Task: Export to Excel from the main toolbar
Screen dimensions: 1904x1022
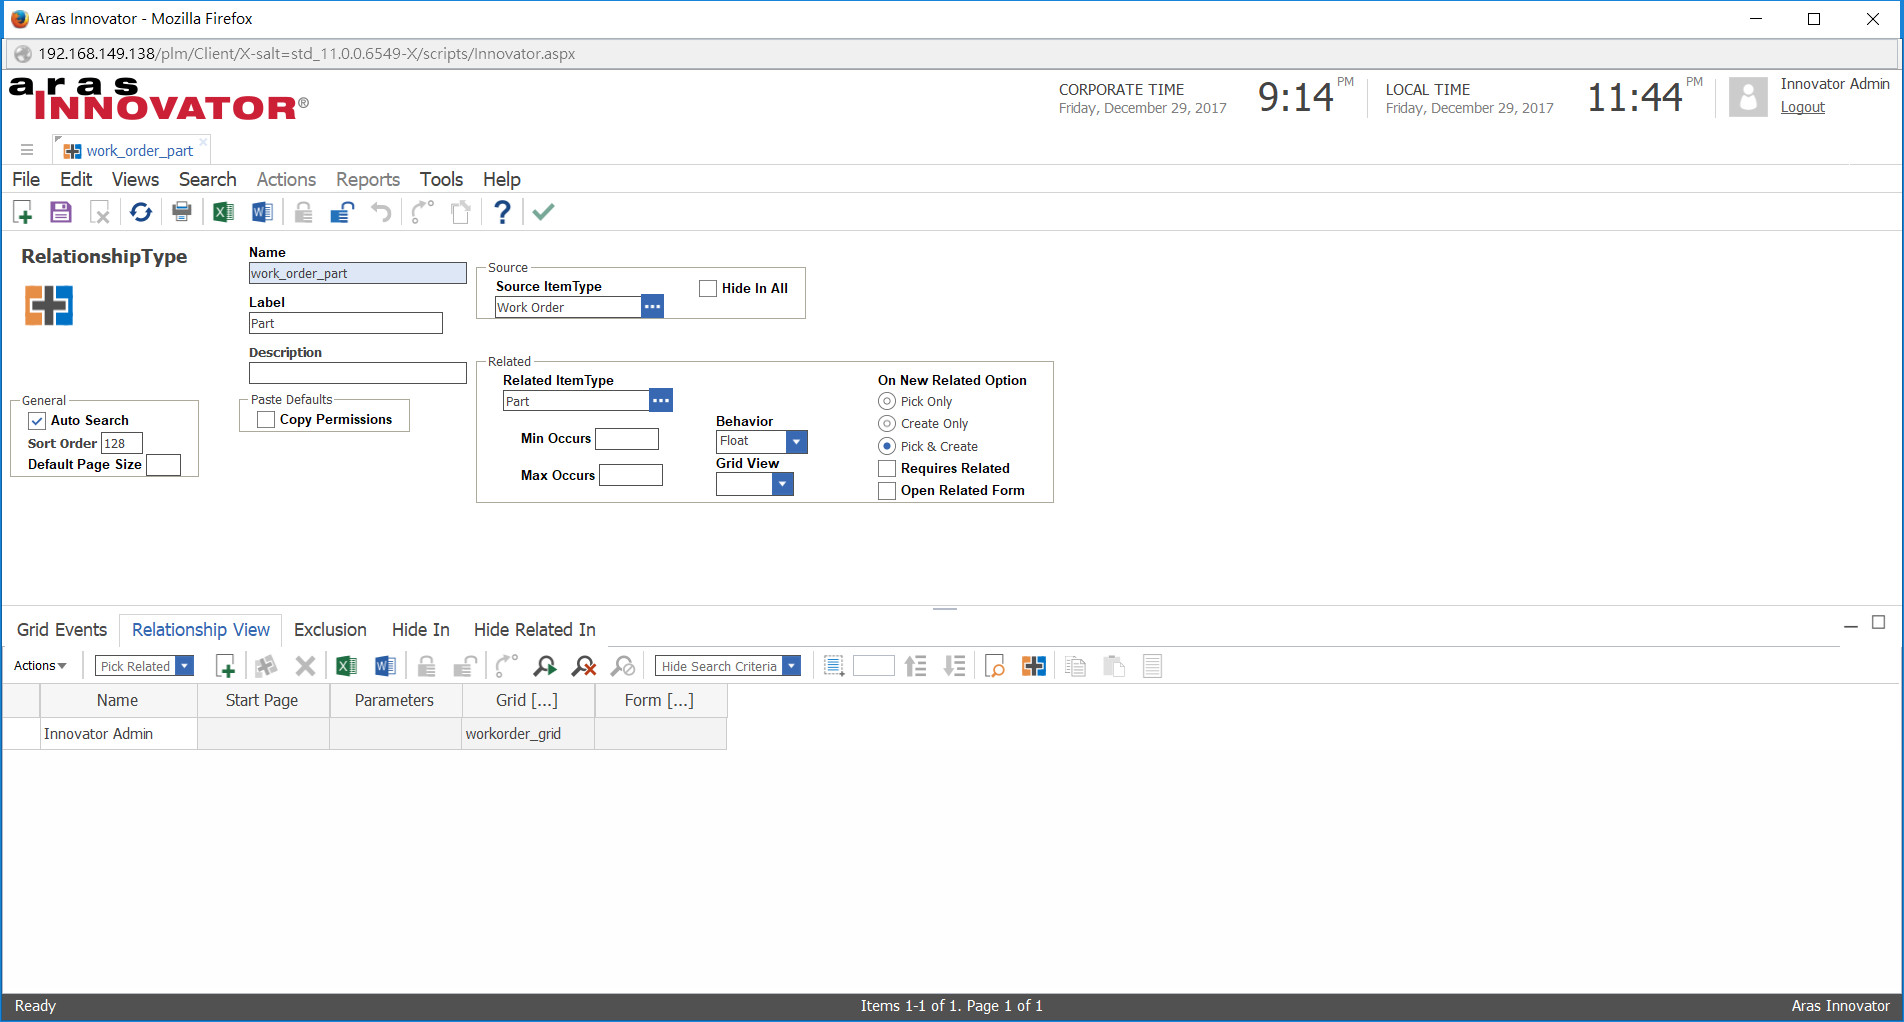Action: [x=223, y=212]
